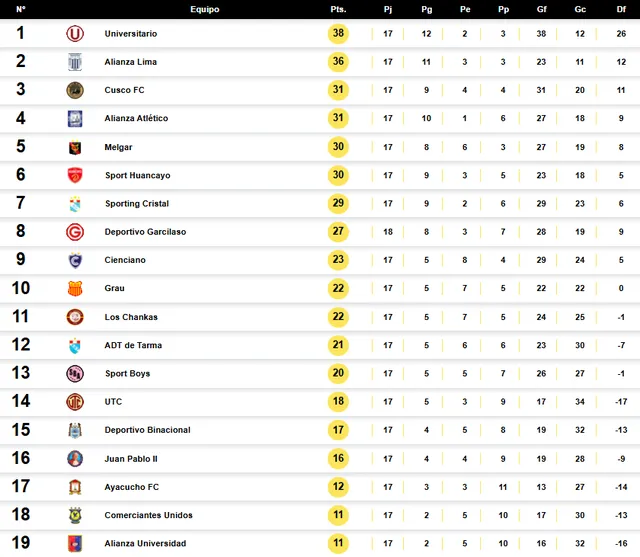Open the Sport Huancayo red crest
Viewport: 640px width, 557px height.
(75, 175)
